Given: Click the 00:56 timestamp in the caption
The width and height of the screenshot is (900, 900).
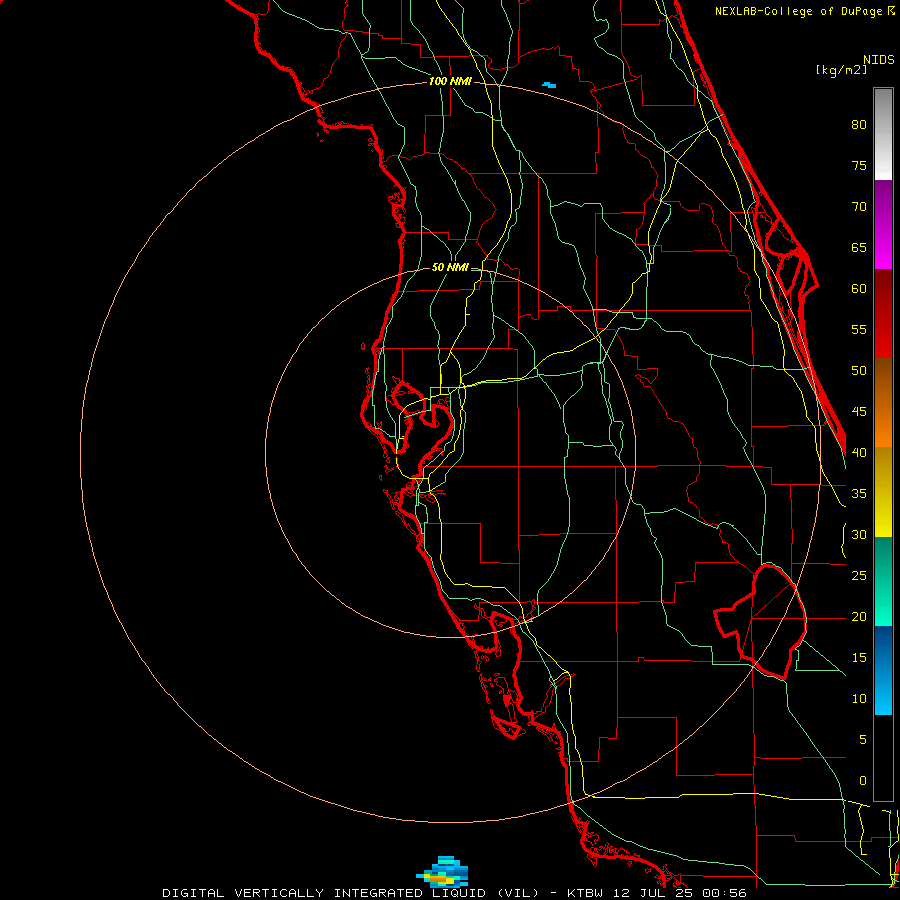Looking at the screenshot, I should pyautogui.click(x=723, y=893).
